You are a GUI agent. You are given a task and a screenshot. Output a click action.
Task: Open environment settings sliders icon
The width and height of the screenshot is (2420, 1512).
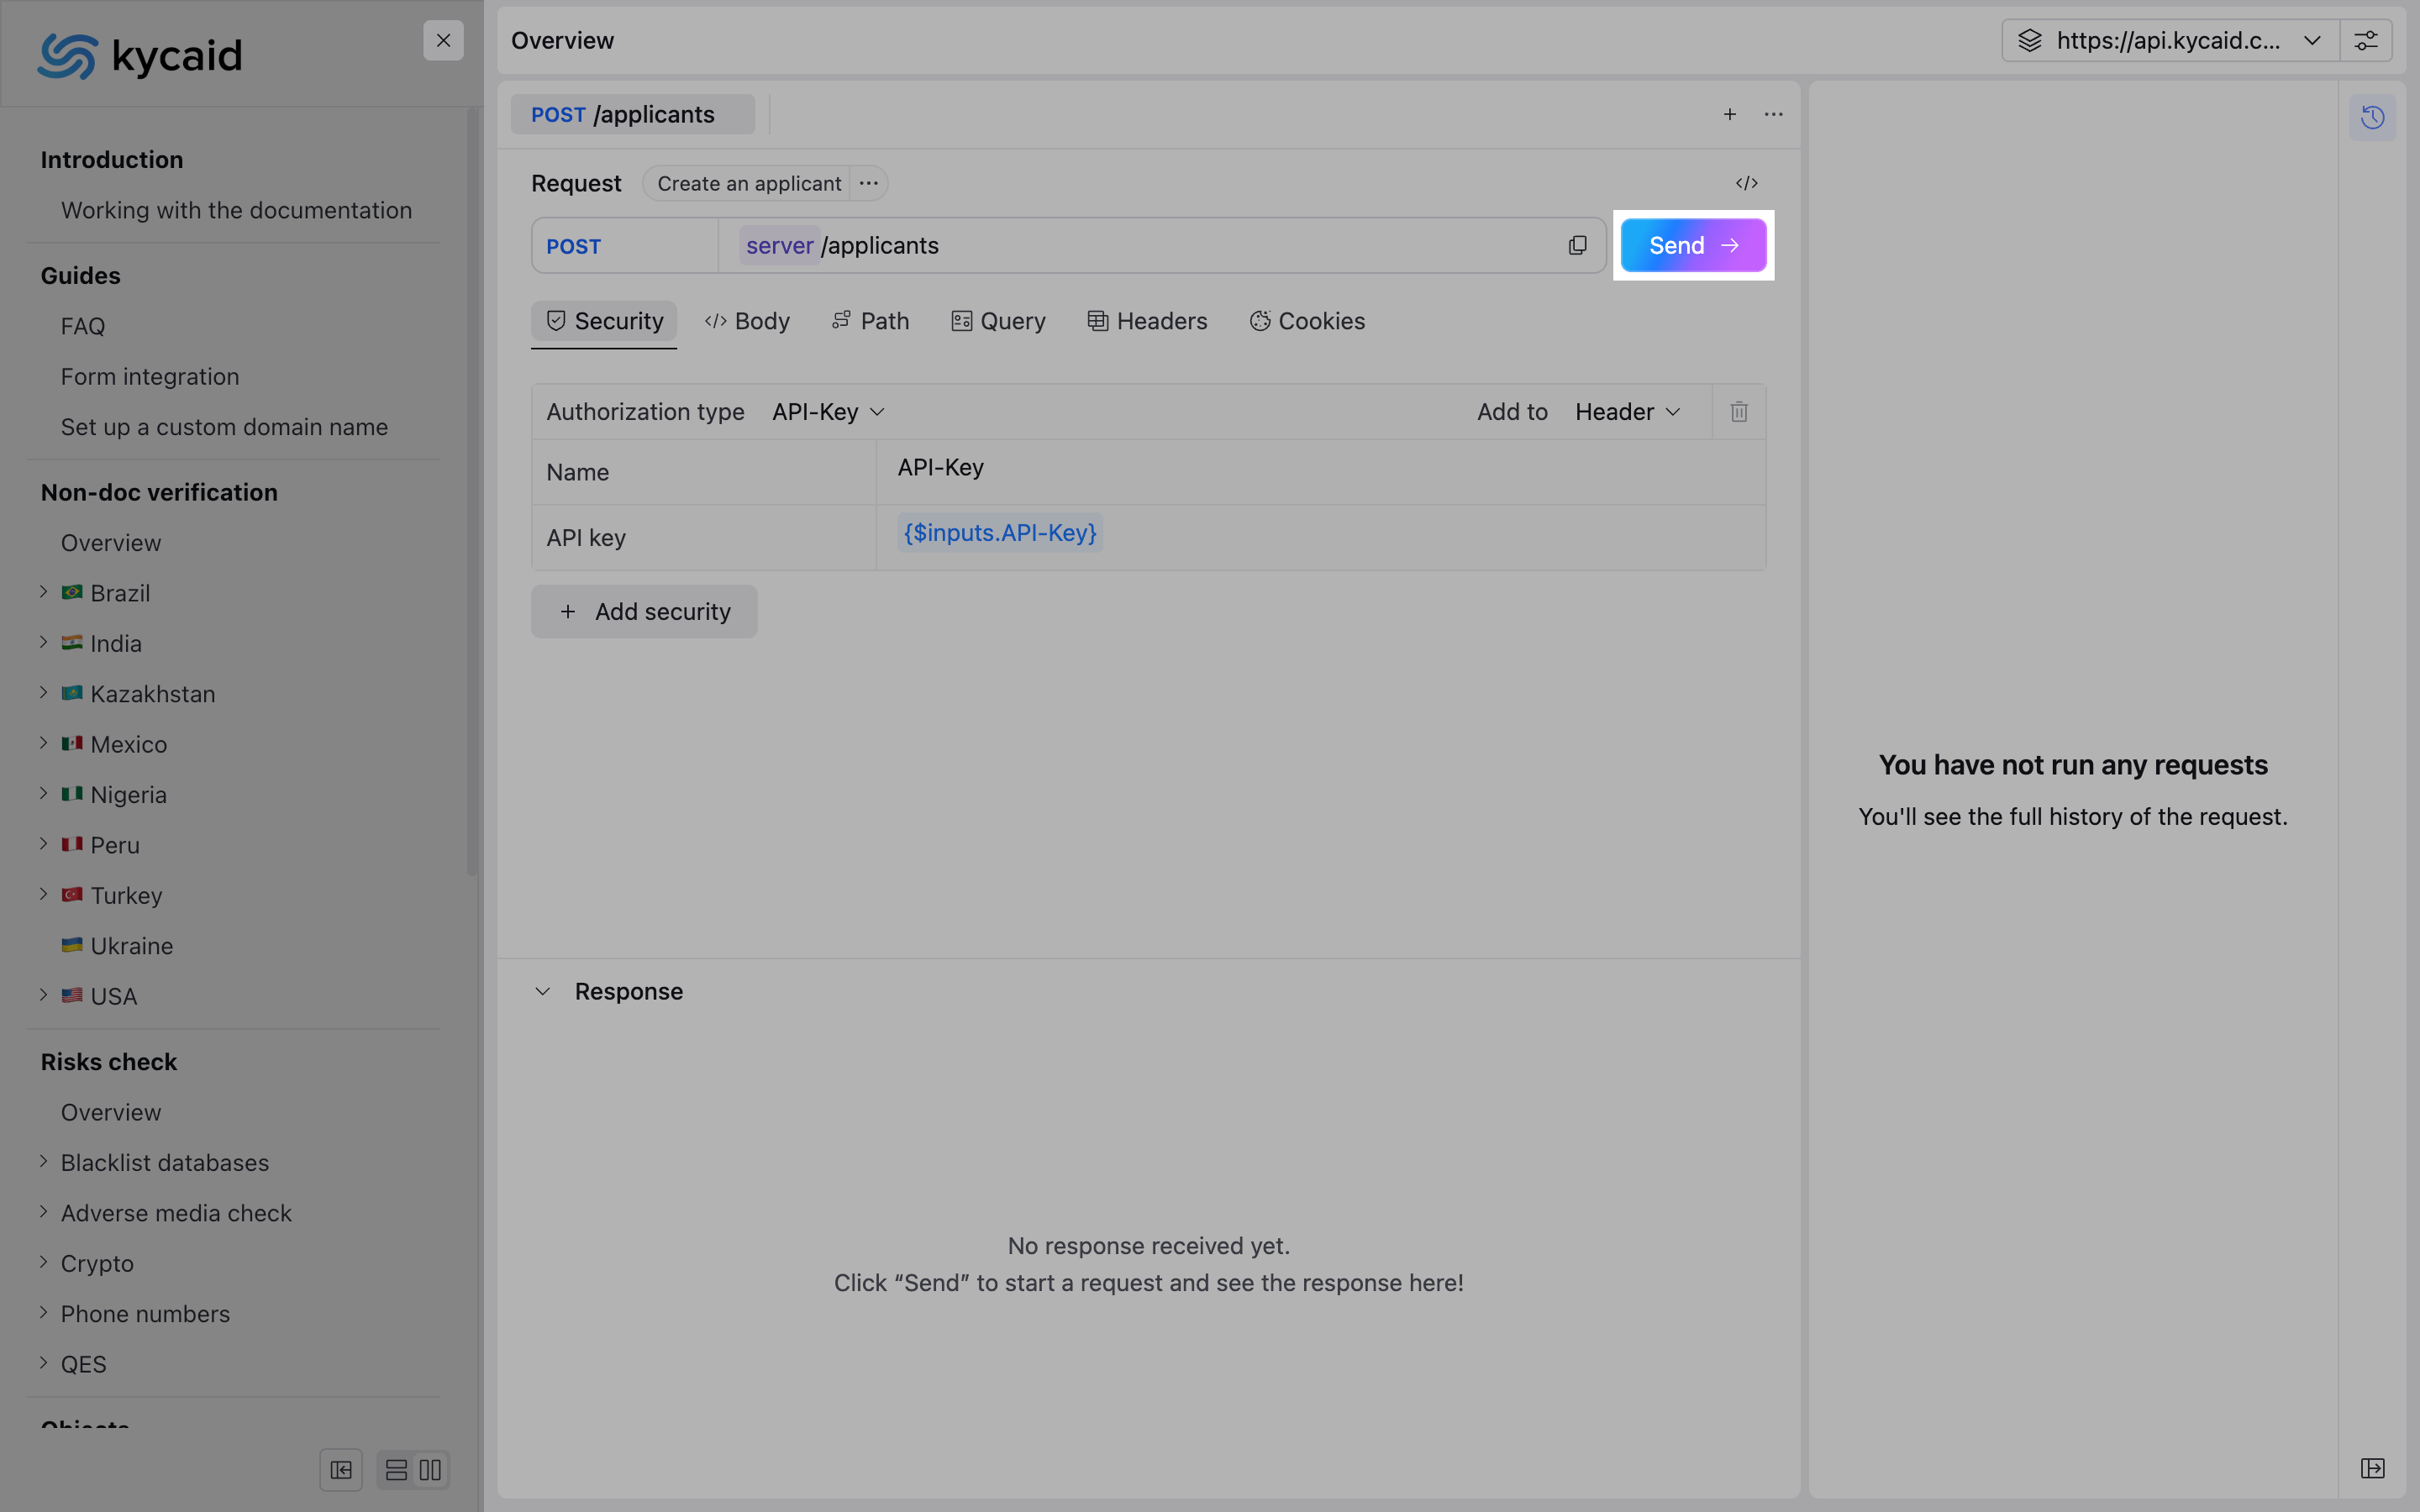point(2366,41)
